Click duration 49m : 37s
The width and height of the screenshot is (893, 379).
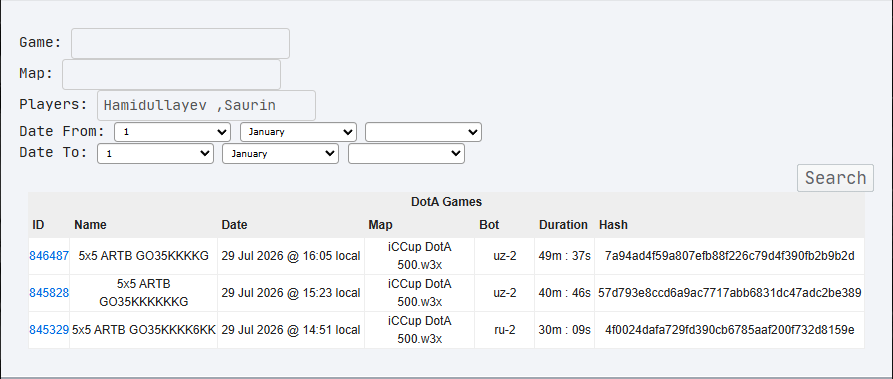point(564,256)
